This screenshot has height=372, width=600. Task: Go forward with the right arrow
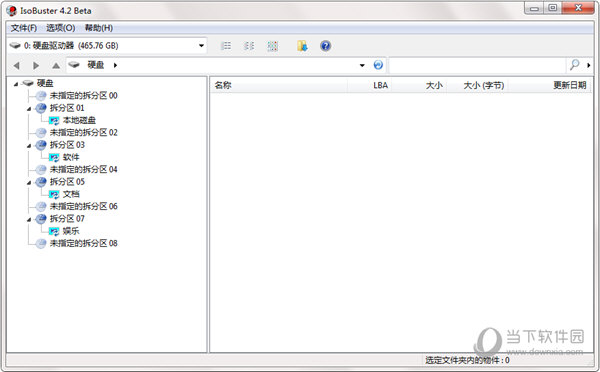[36, 65]
